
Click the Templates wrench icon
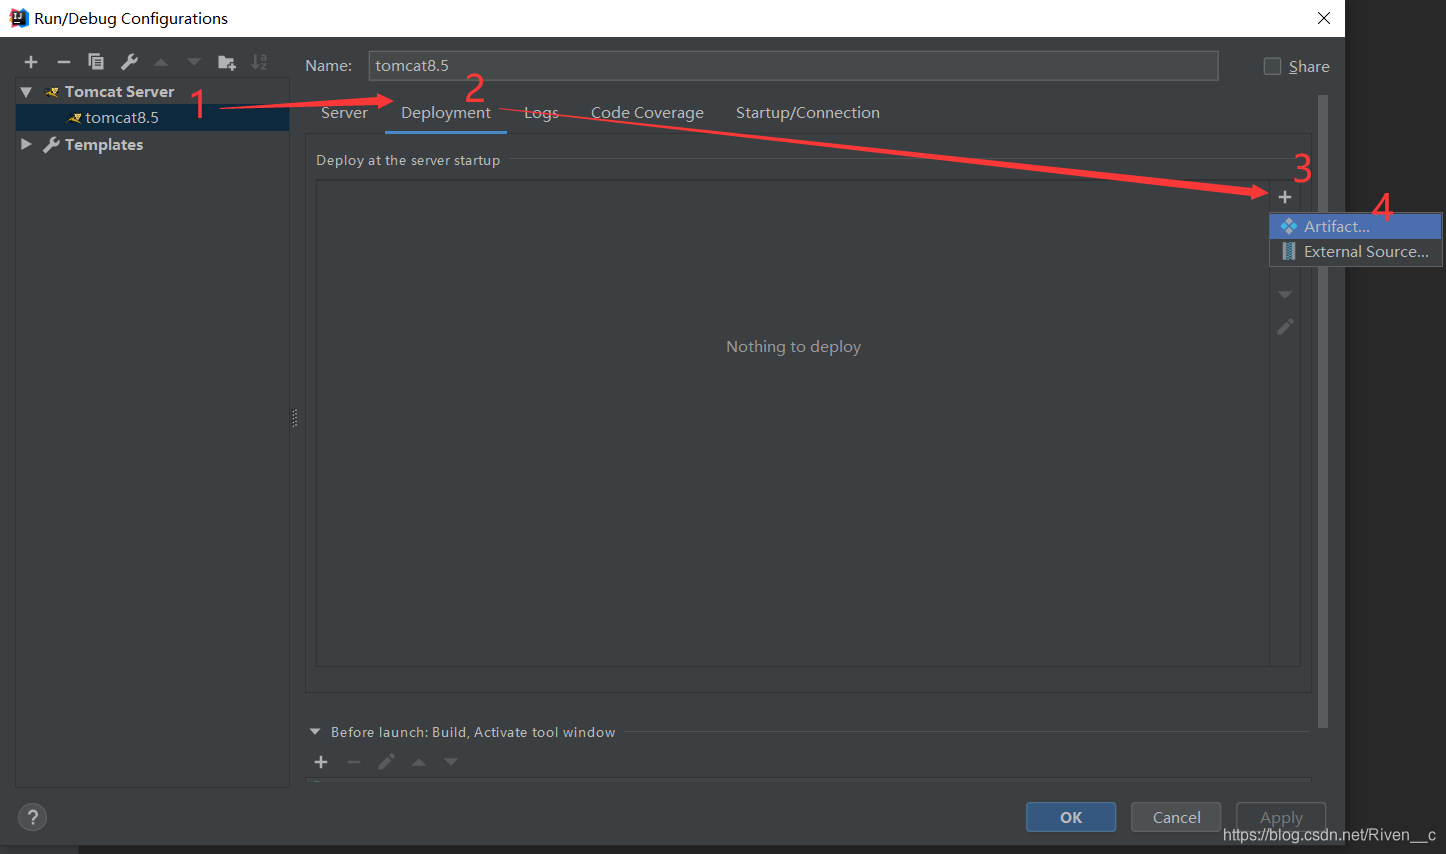pyautogui.click(x=52, y=145)
